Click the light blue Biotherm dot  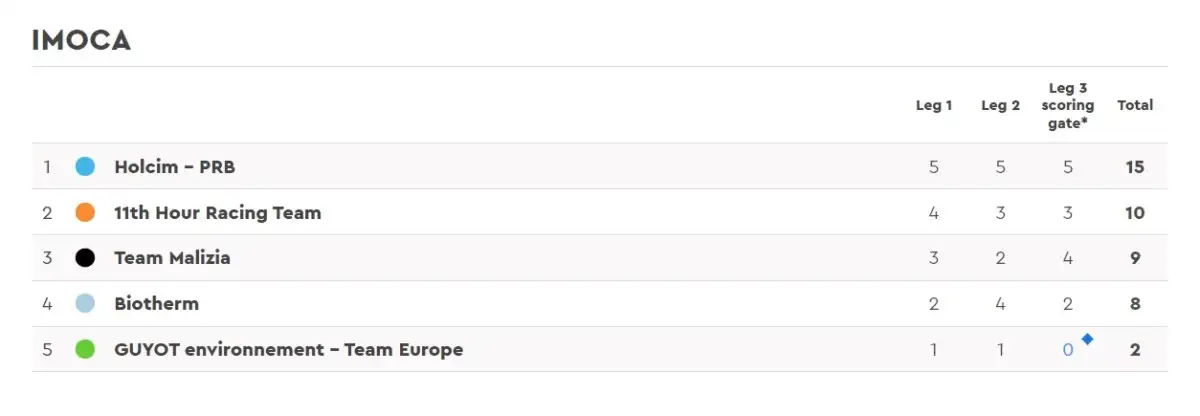click(85, 304)
